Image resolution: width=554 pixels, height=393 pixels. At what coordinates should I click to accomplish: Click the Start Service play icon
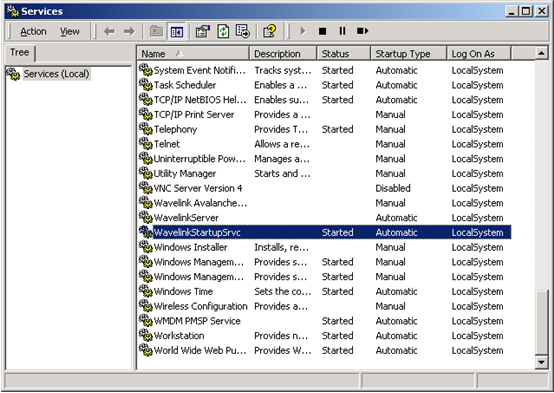pos(302,31)
